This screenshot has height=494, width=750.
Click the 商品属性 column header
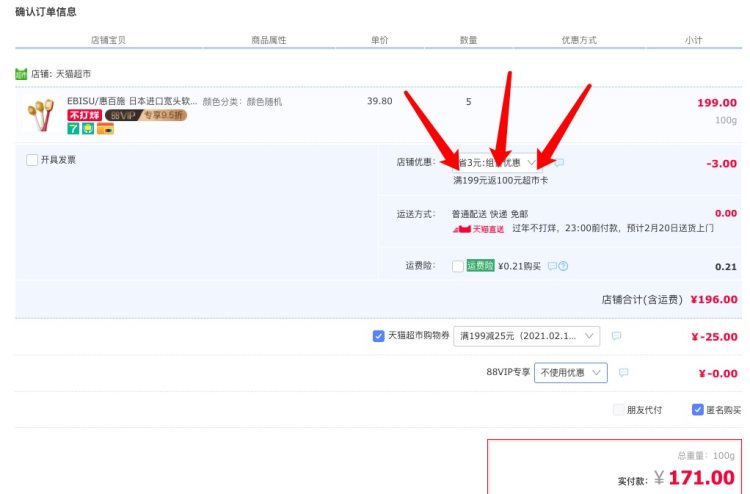click(x=269, y=40)
